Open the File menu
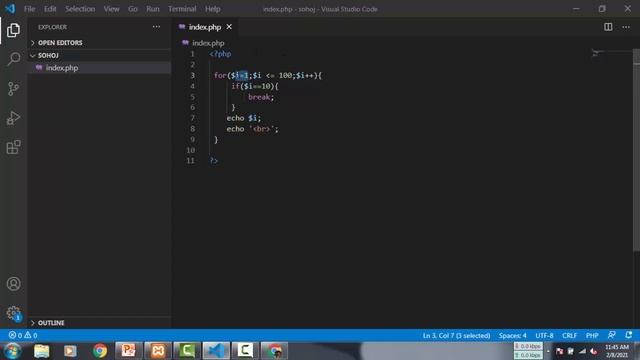 pos(29,9)
